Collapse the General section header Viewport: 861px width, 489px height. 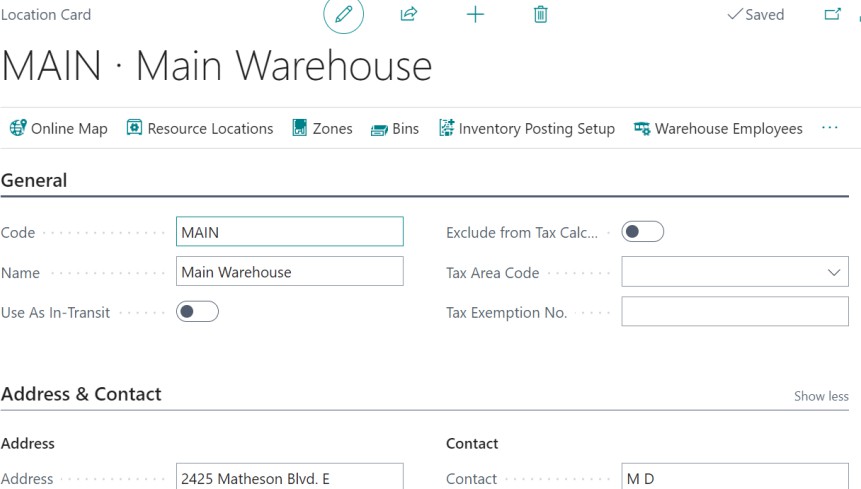pos(35,181)
